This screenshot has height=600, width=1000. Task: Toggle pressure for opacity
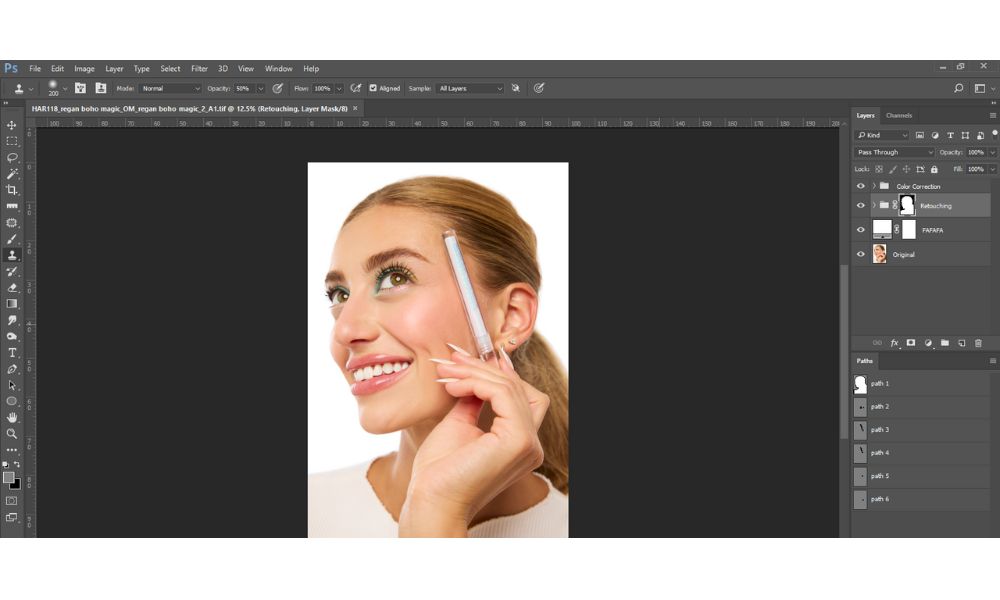point(277,89)
